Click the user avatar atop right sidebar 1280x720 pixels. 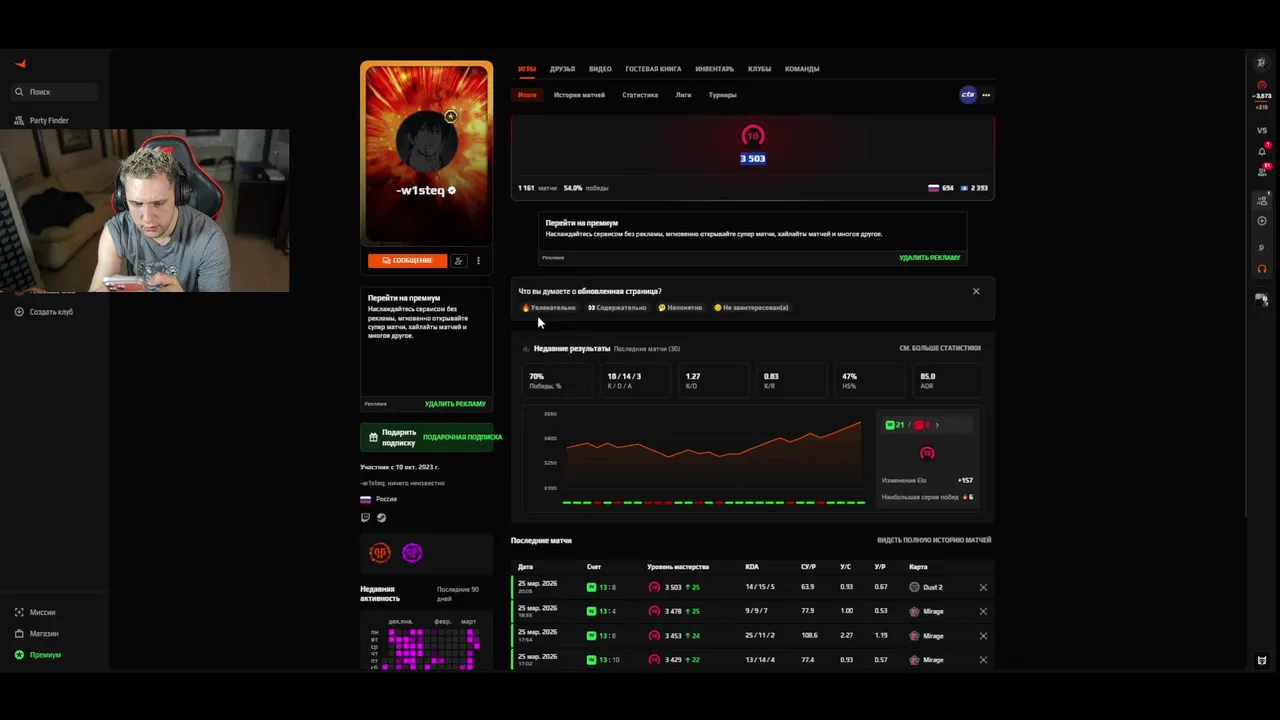pyautogui.click(x=1262, y=63)
